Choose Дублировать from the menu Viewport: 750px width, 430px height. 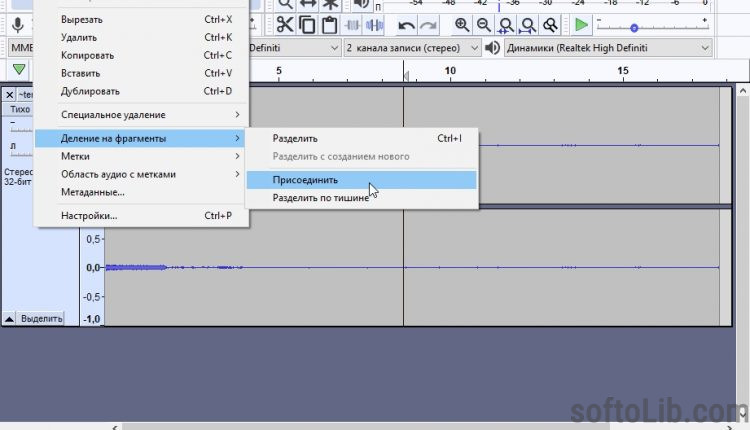pyautogui.click(x=142, y=91)
